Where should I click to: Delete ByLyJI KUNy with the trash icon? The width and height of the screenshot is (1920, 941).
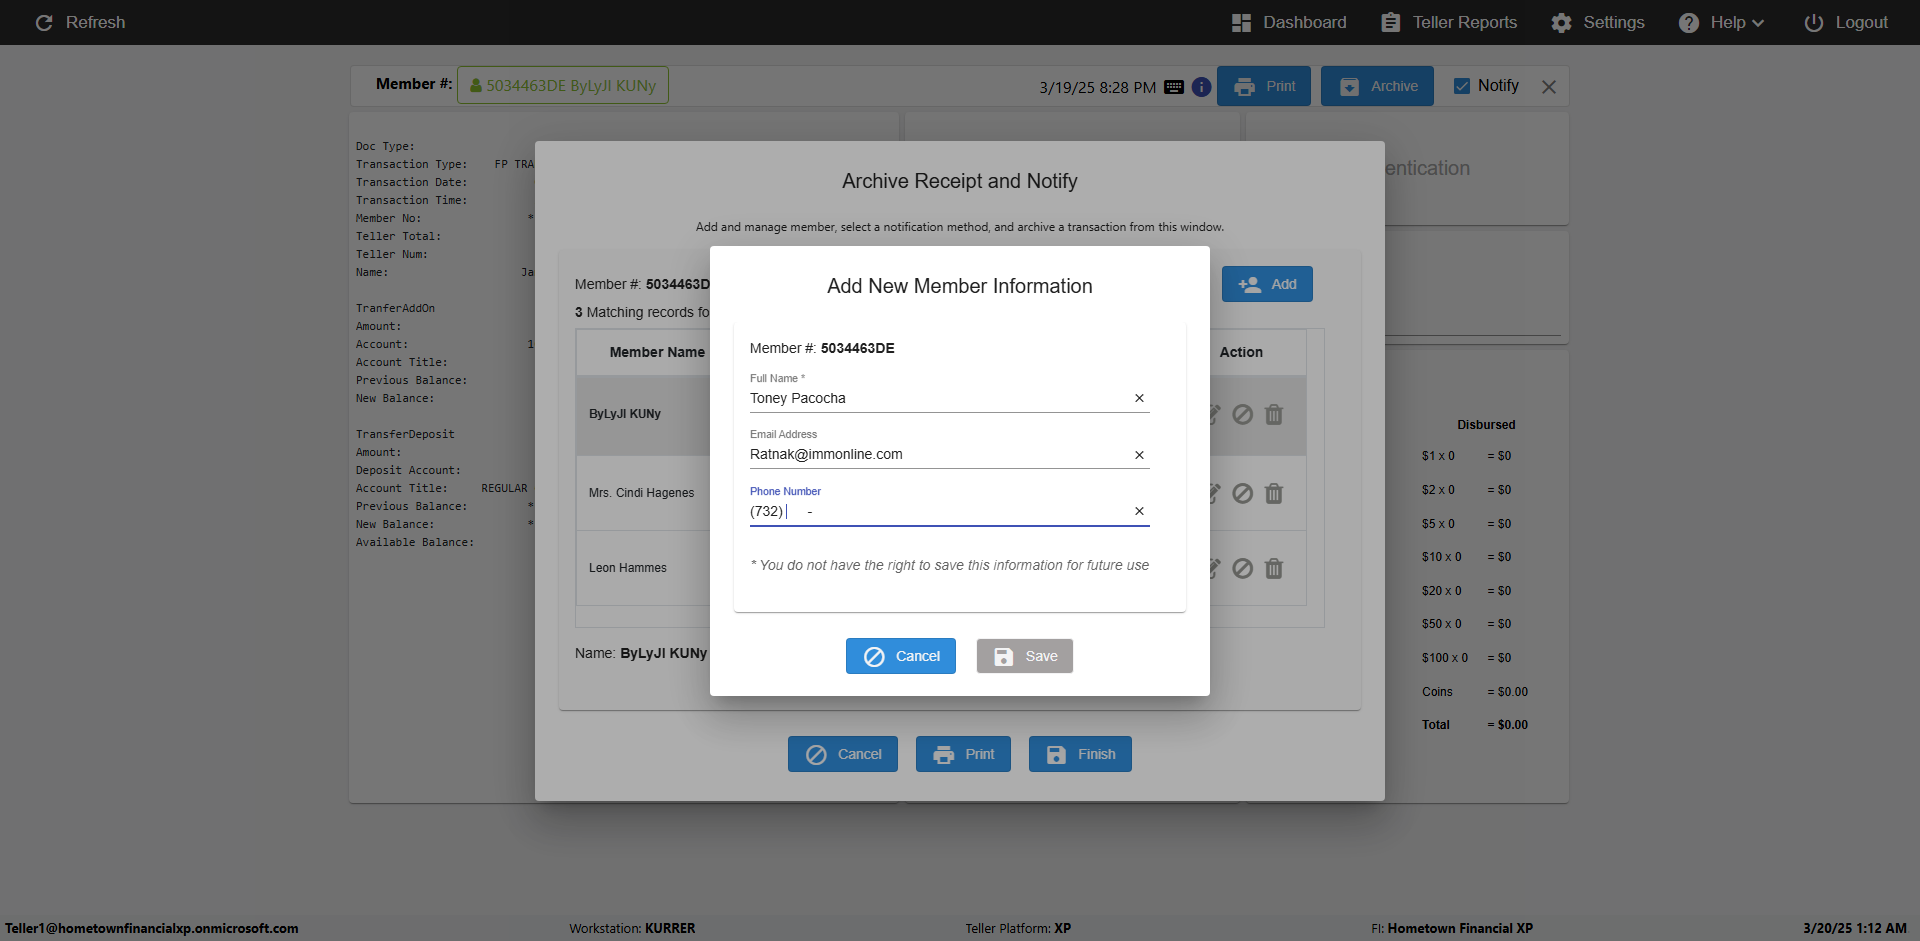pos(1274,414)
